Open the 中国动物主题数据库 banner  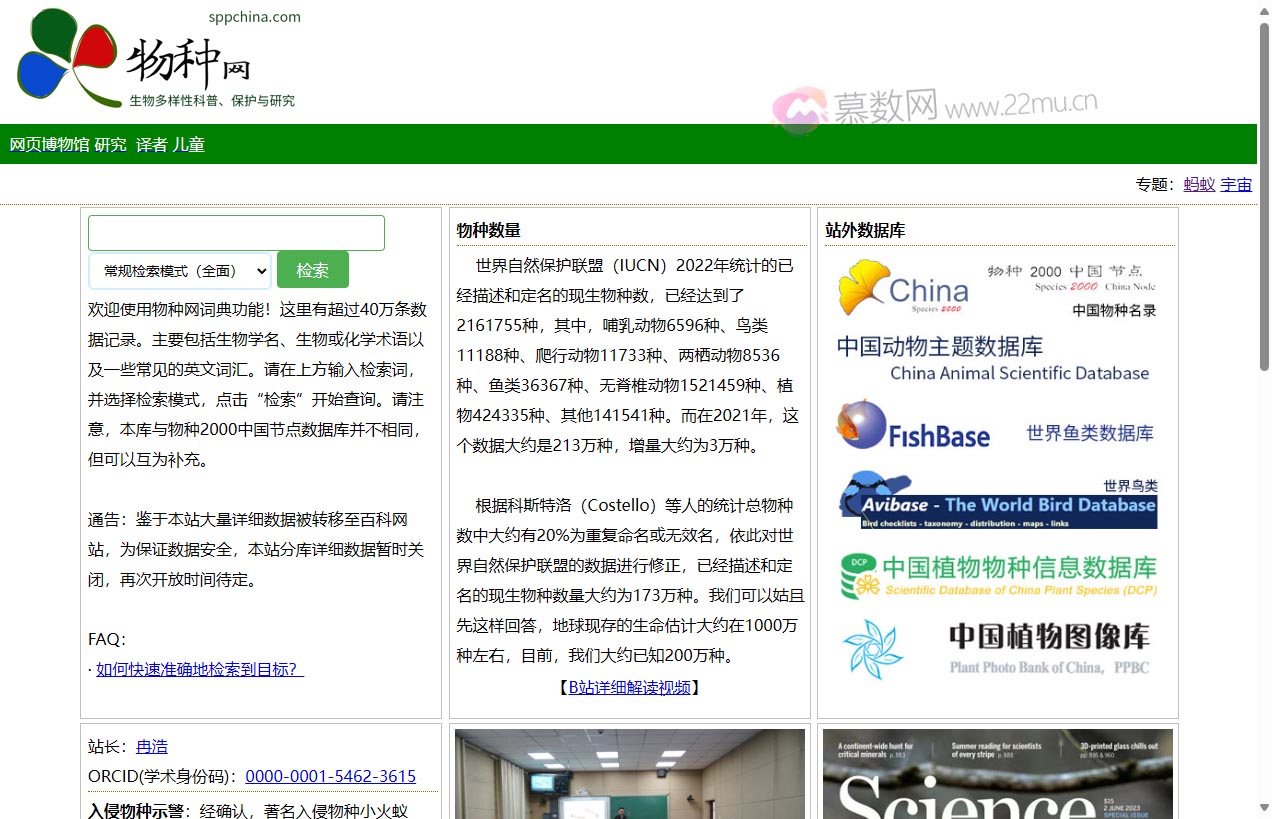click(997, 359)
